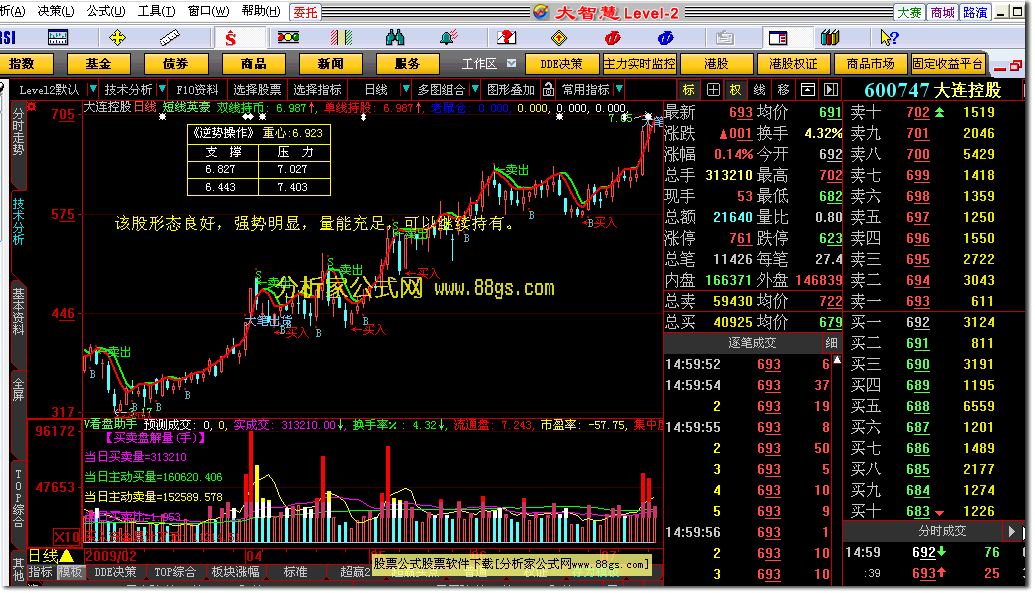Viewport: 1035px width, 593px height.
Task: Open the 决策(L) menu
Action: click(x=55, y=11)
